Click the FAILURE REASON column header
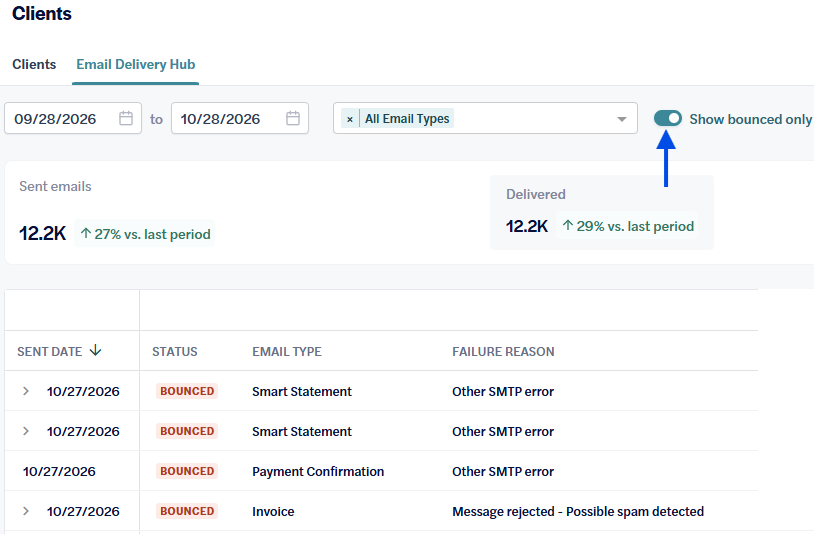816x534 pixels. click(x=503, y=352)
